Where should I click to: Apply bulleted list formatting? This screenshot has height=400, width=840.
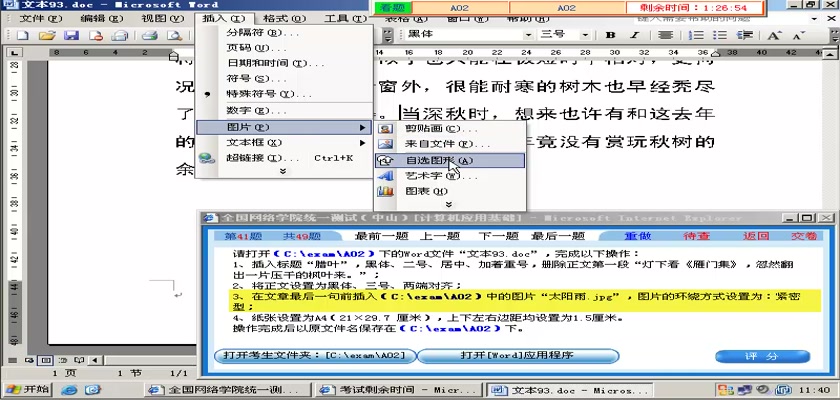[720, 35]
